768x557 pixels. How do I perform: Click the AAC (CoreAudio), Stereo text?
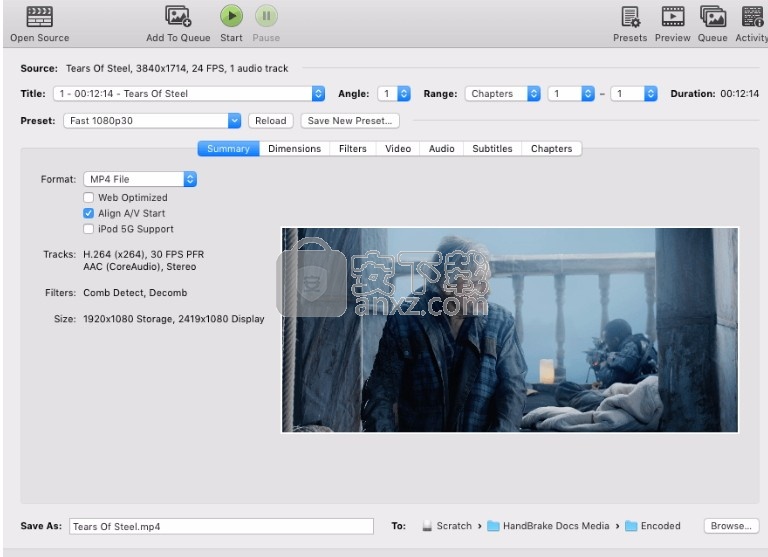[140, 266]
